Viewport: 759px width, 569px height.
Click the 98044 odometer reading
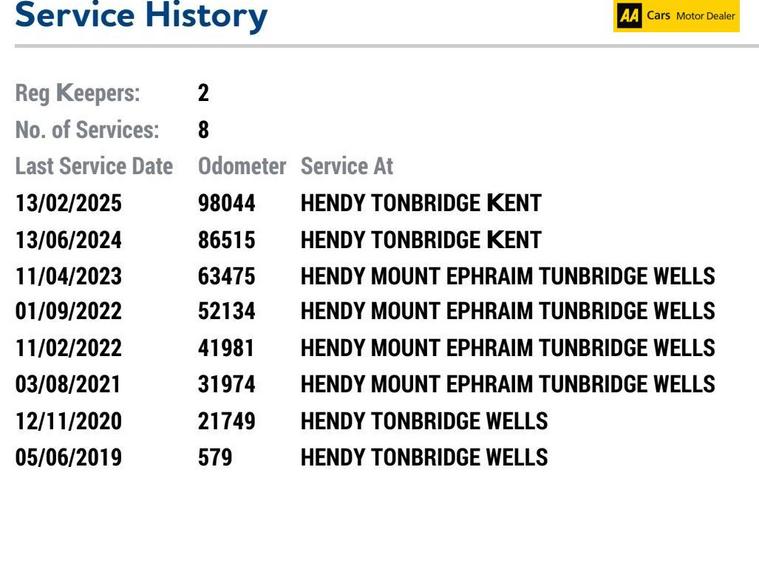pos(227,203)
